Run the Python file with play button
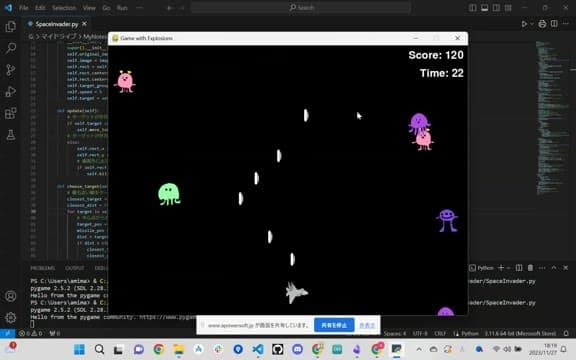 [524, 24]
